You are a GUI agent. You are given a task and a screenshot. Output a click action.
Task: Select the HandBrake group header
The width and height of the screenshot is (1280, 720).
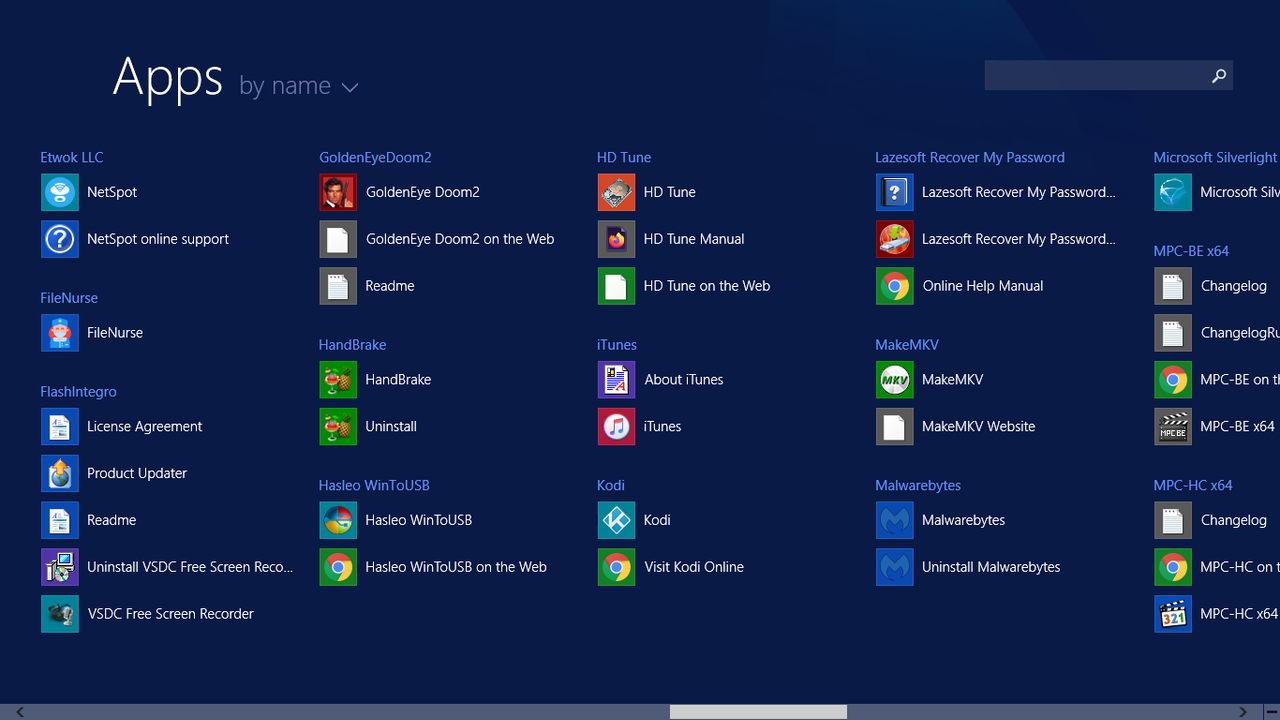click(352, 345)
